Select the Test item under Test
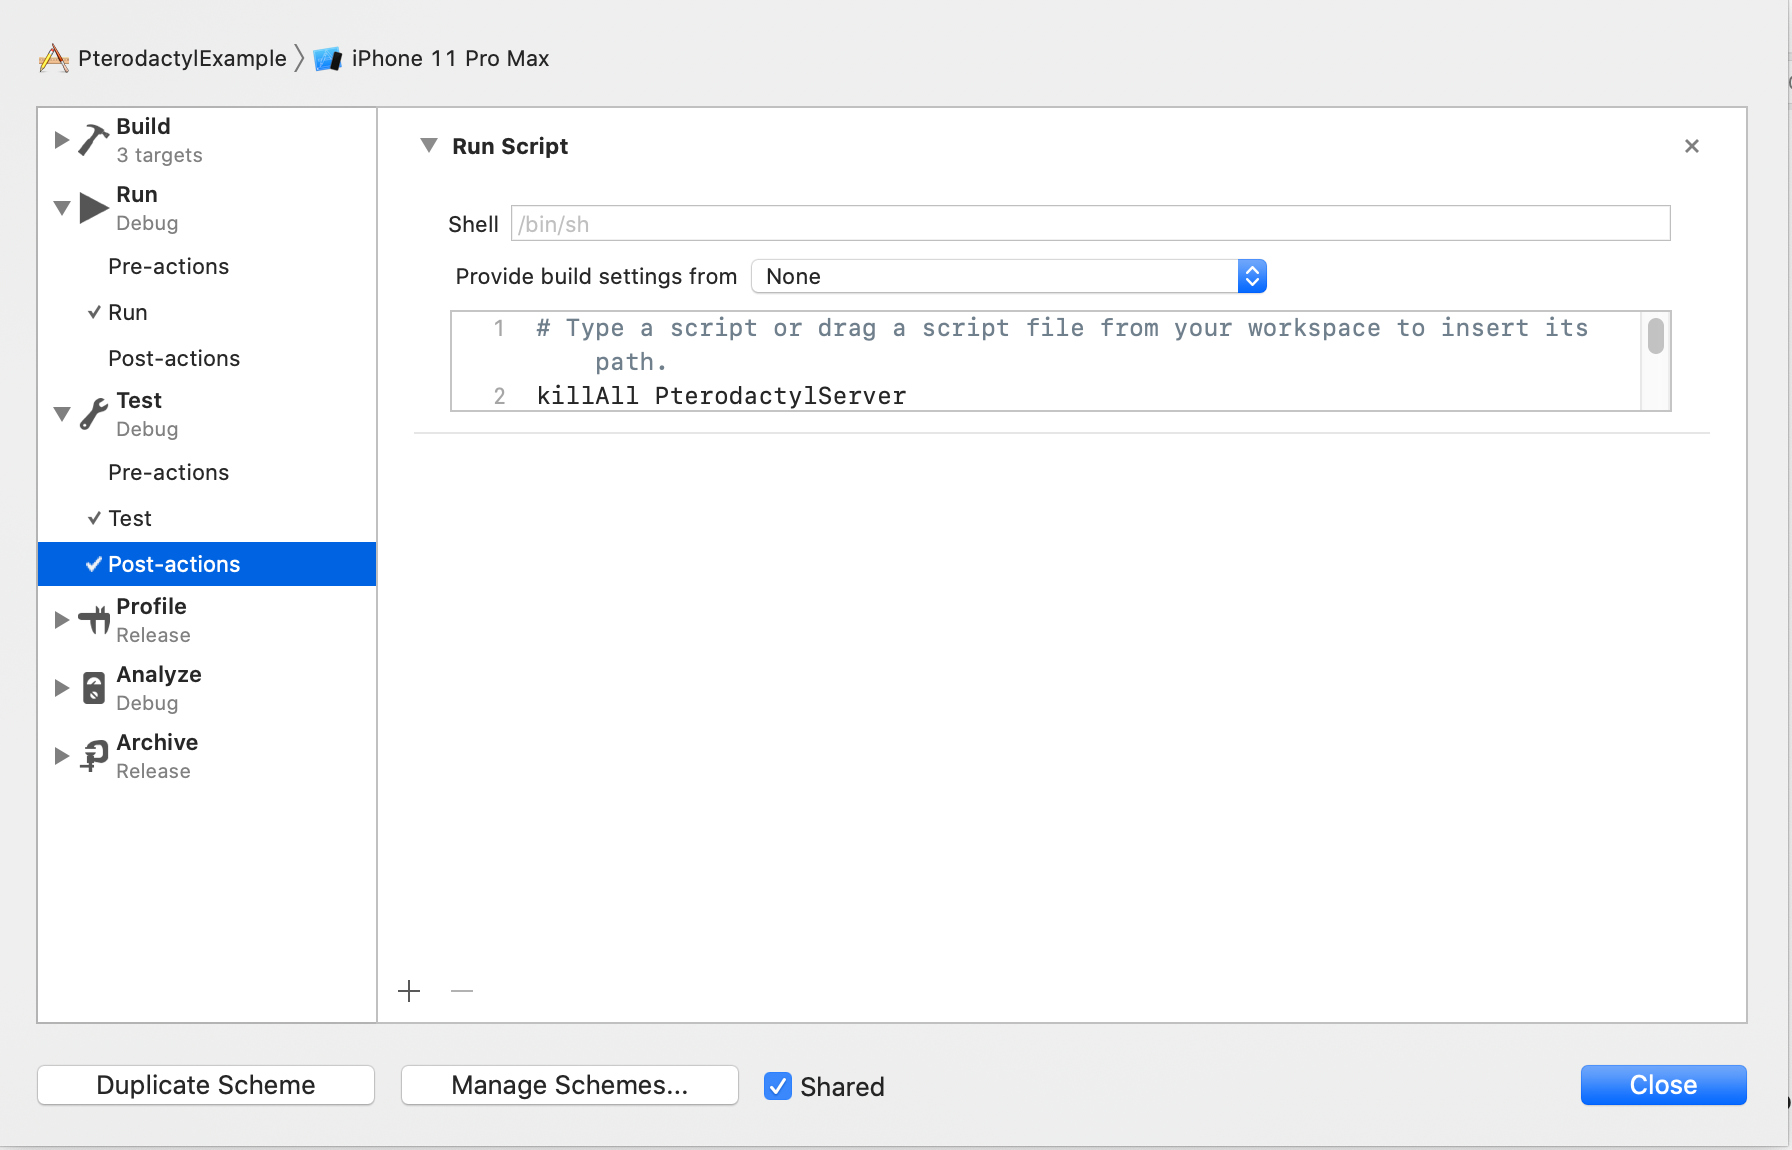1792x1150 pixels. [x=207, y=518]
